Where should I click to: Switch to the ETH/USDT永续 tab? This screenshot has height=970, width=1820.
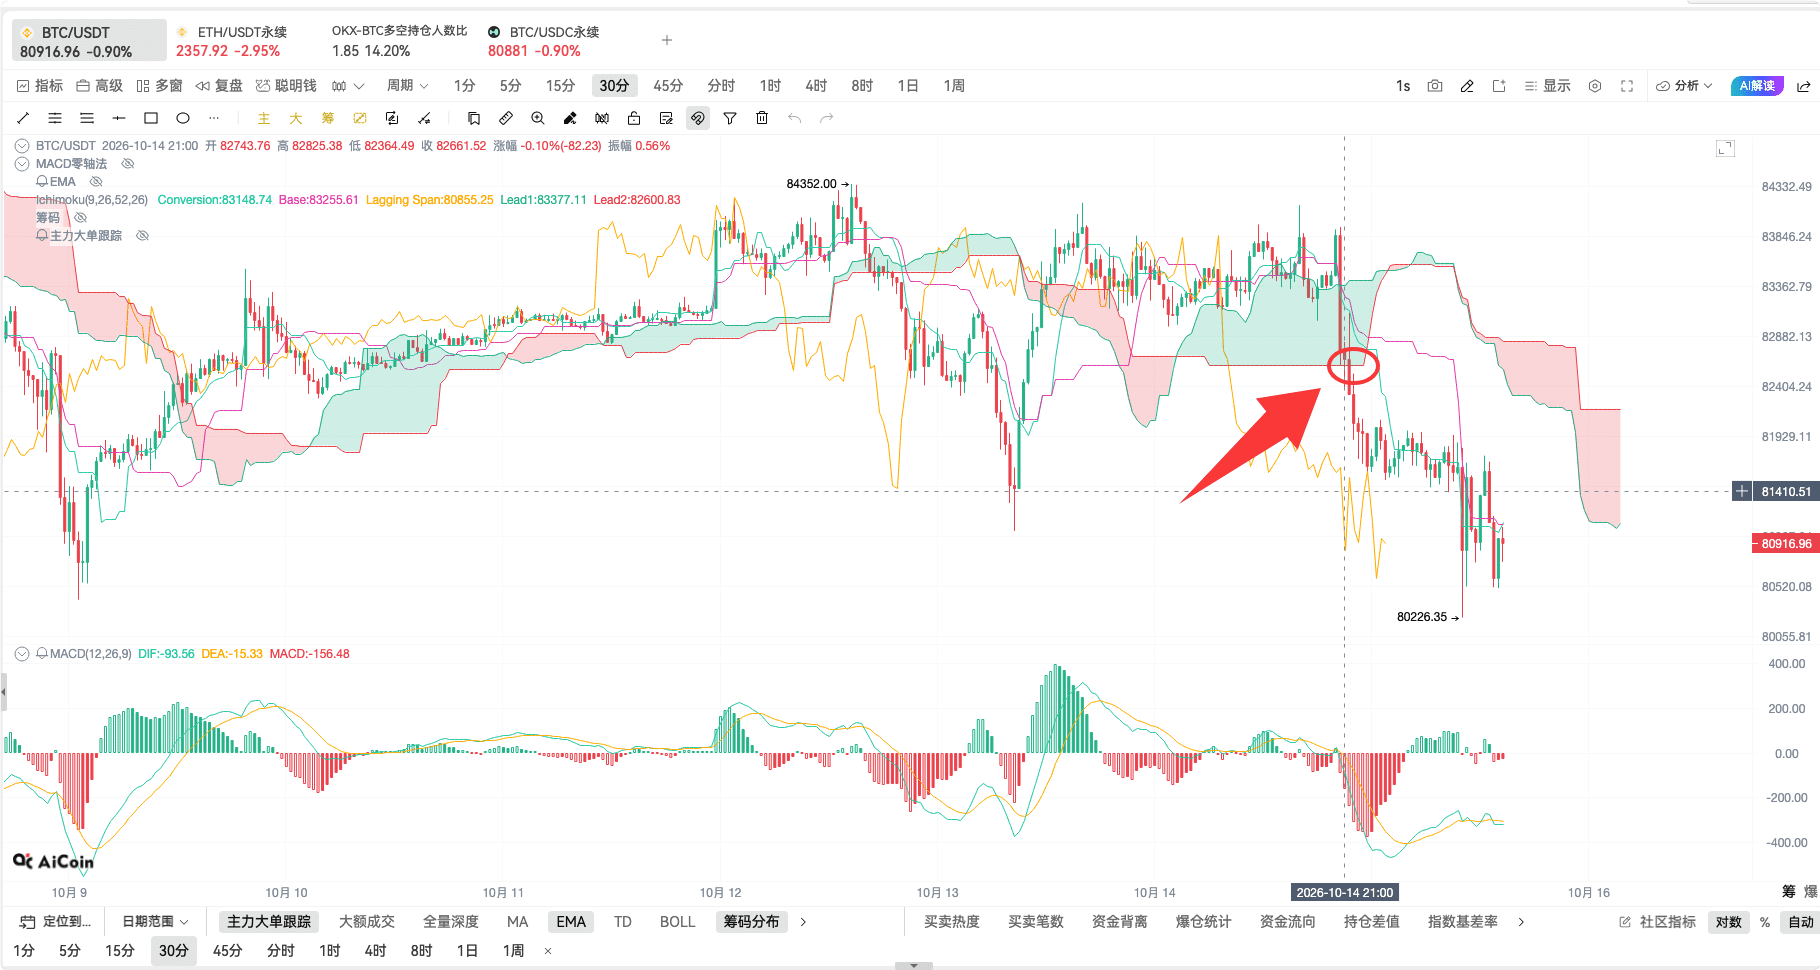pyautogui.click(x=232, y=41)
